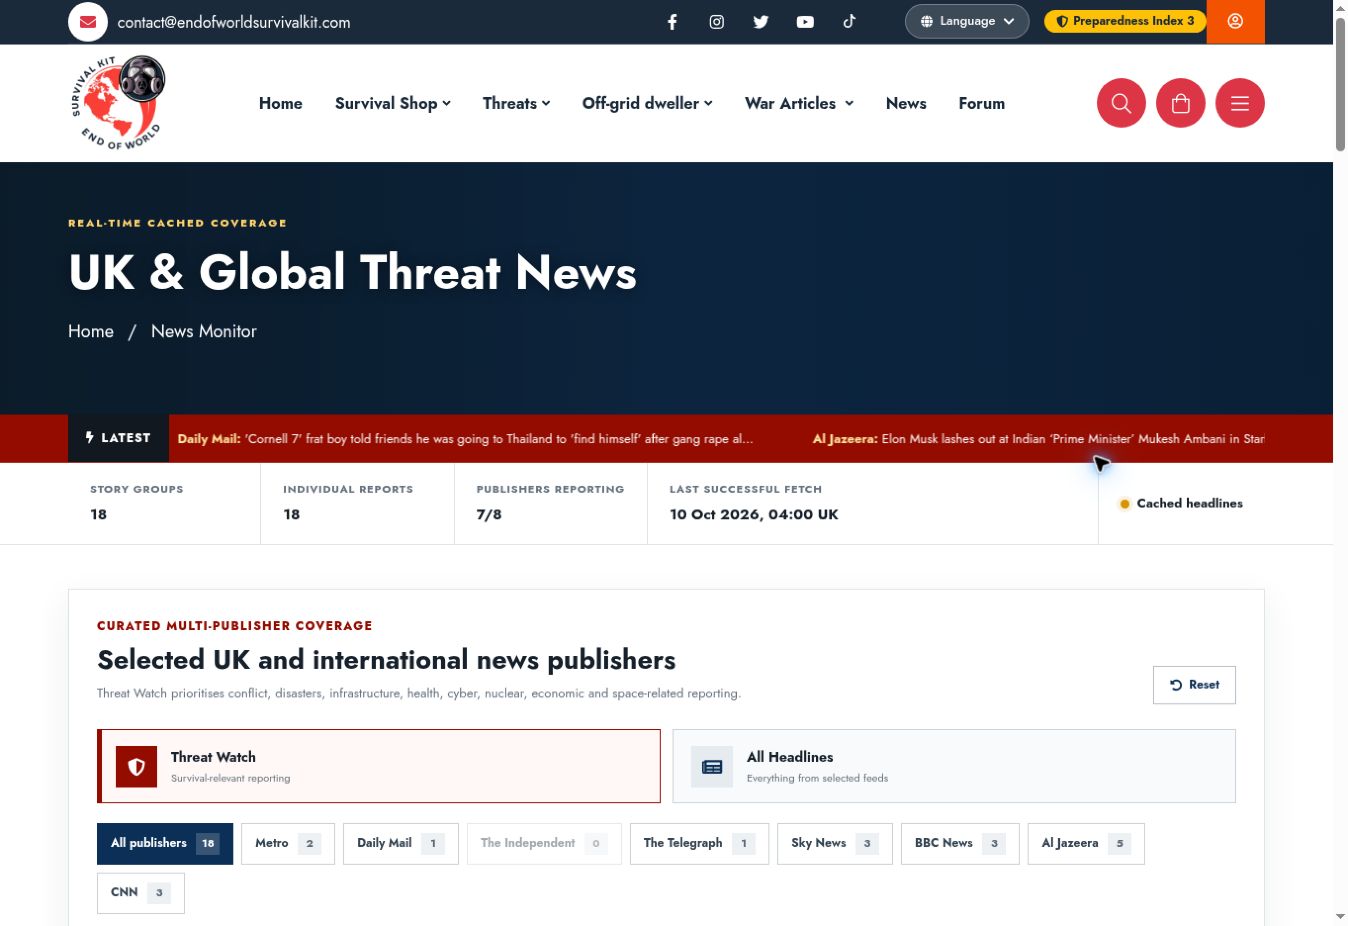Image resolution: width=1348 pixels, height=926 pixels.
Task: Filter headlines by Al Jazeera
Action: point(1086,844)
